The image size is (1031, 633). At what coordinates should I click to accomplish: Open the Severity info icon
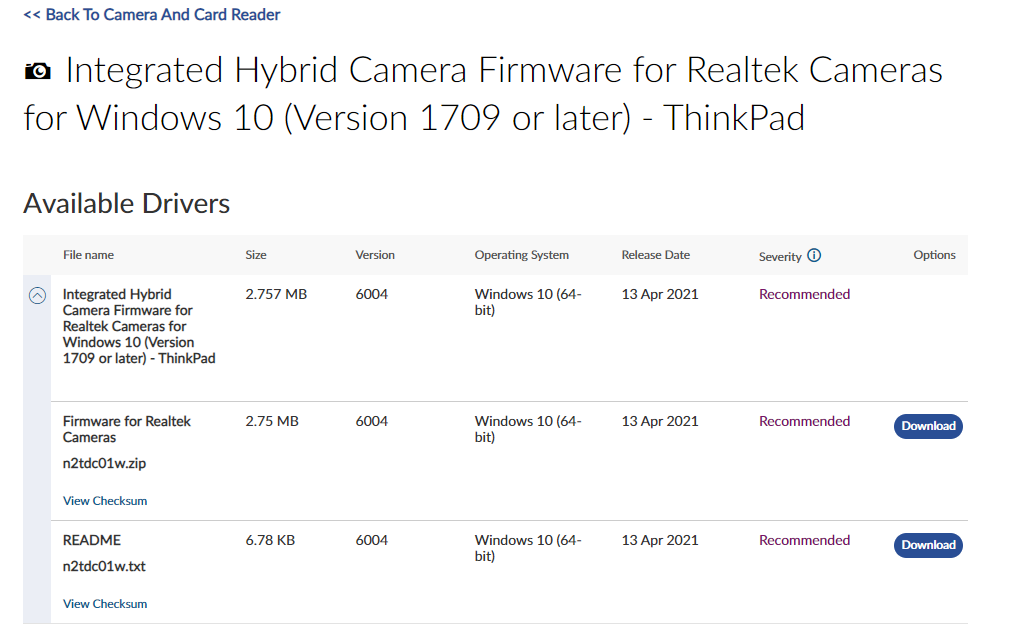pos(814,255)
